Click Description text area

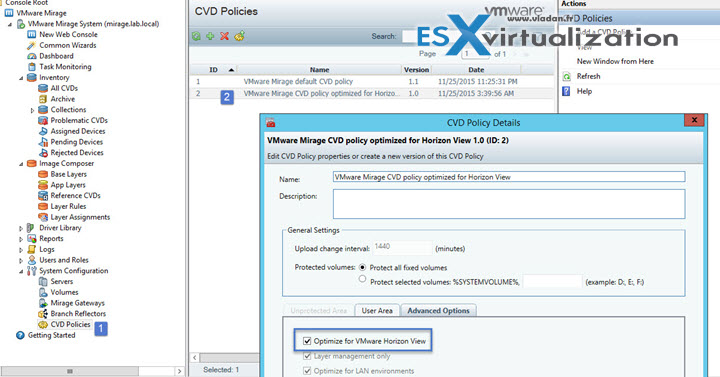[509, 204]
